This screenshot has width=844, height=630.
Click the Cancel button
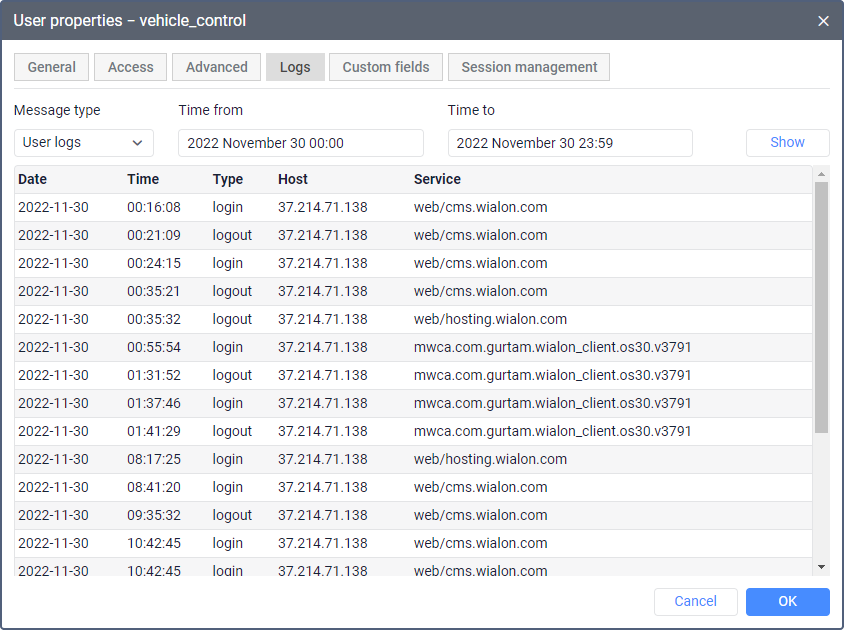click(x=696, y=601)
